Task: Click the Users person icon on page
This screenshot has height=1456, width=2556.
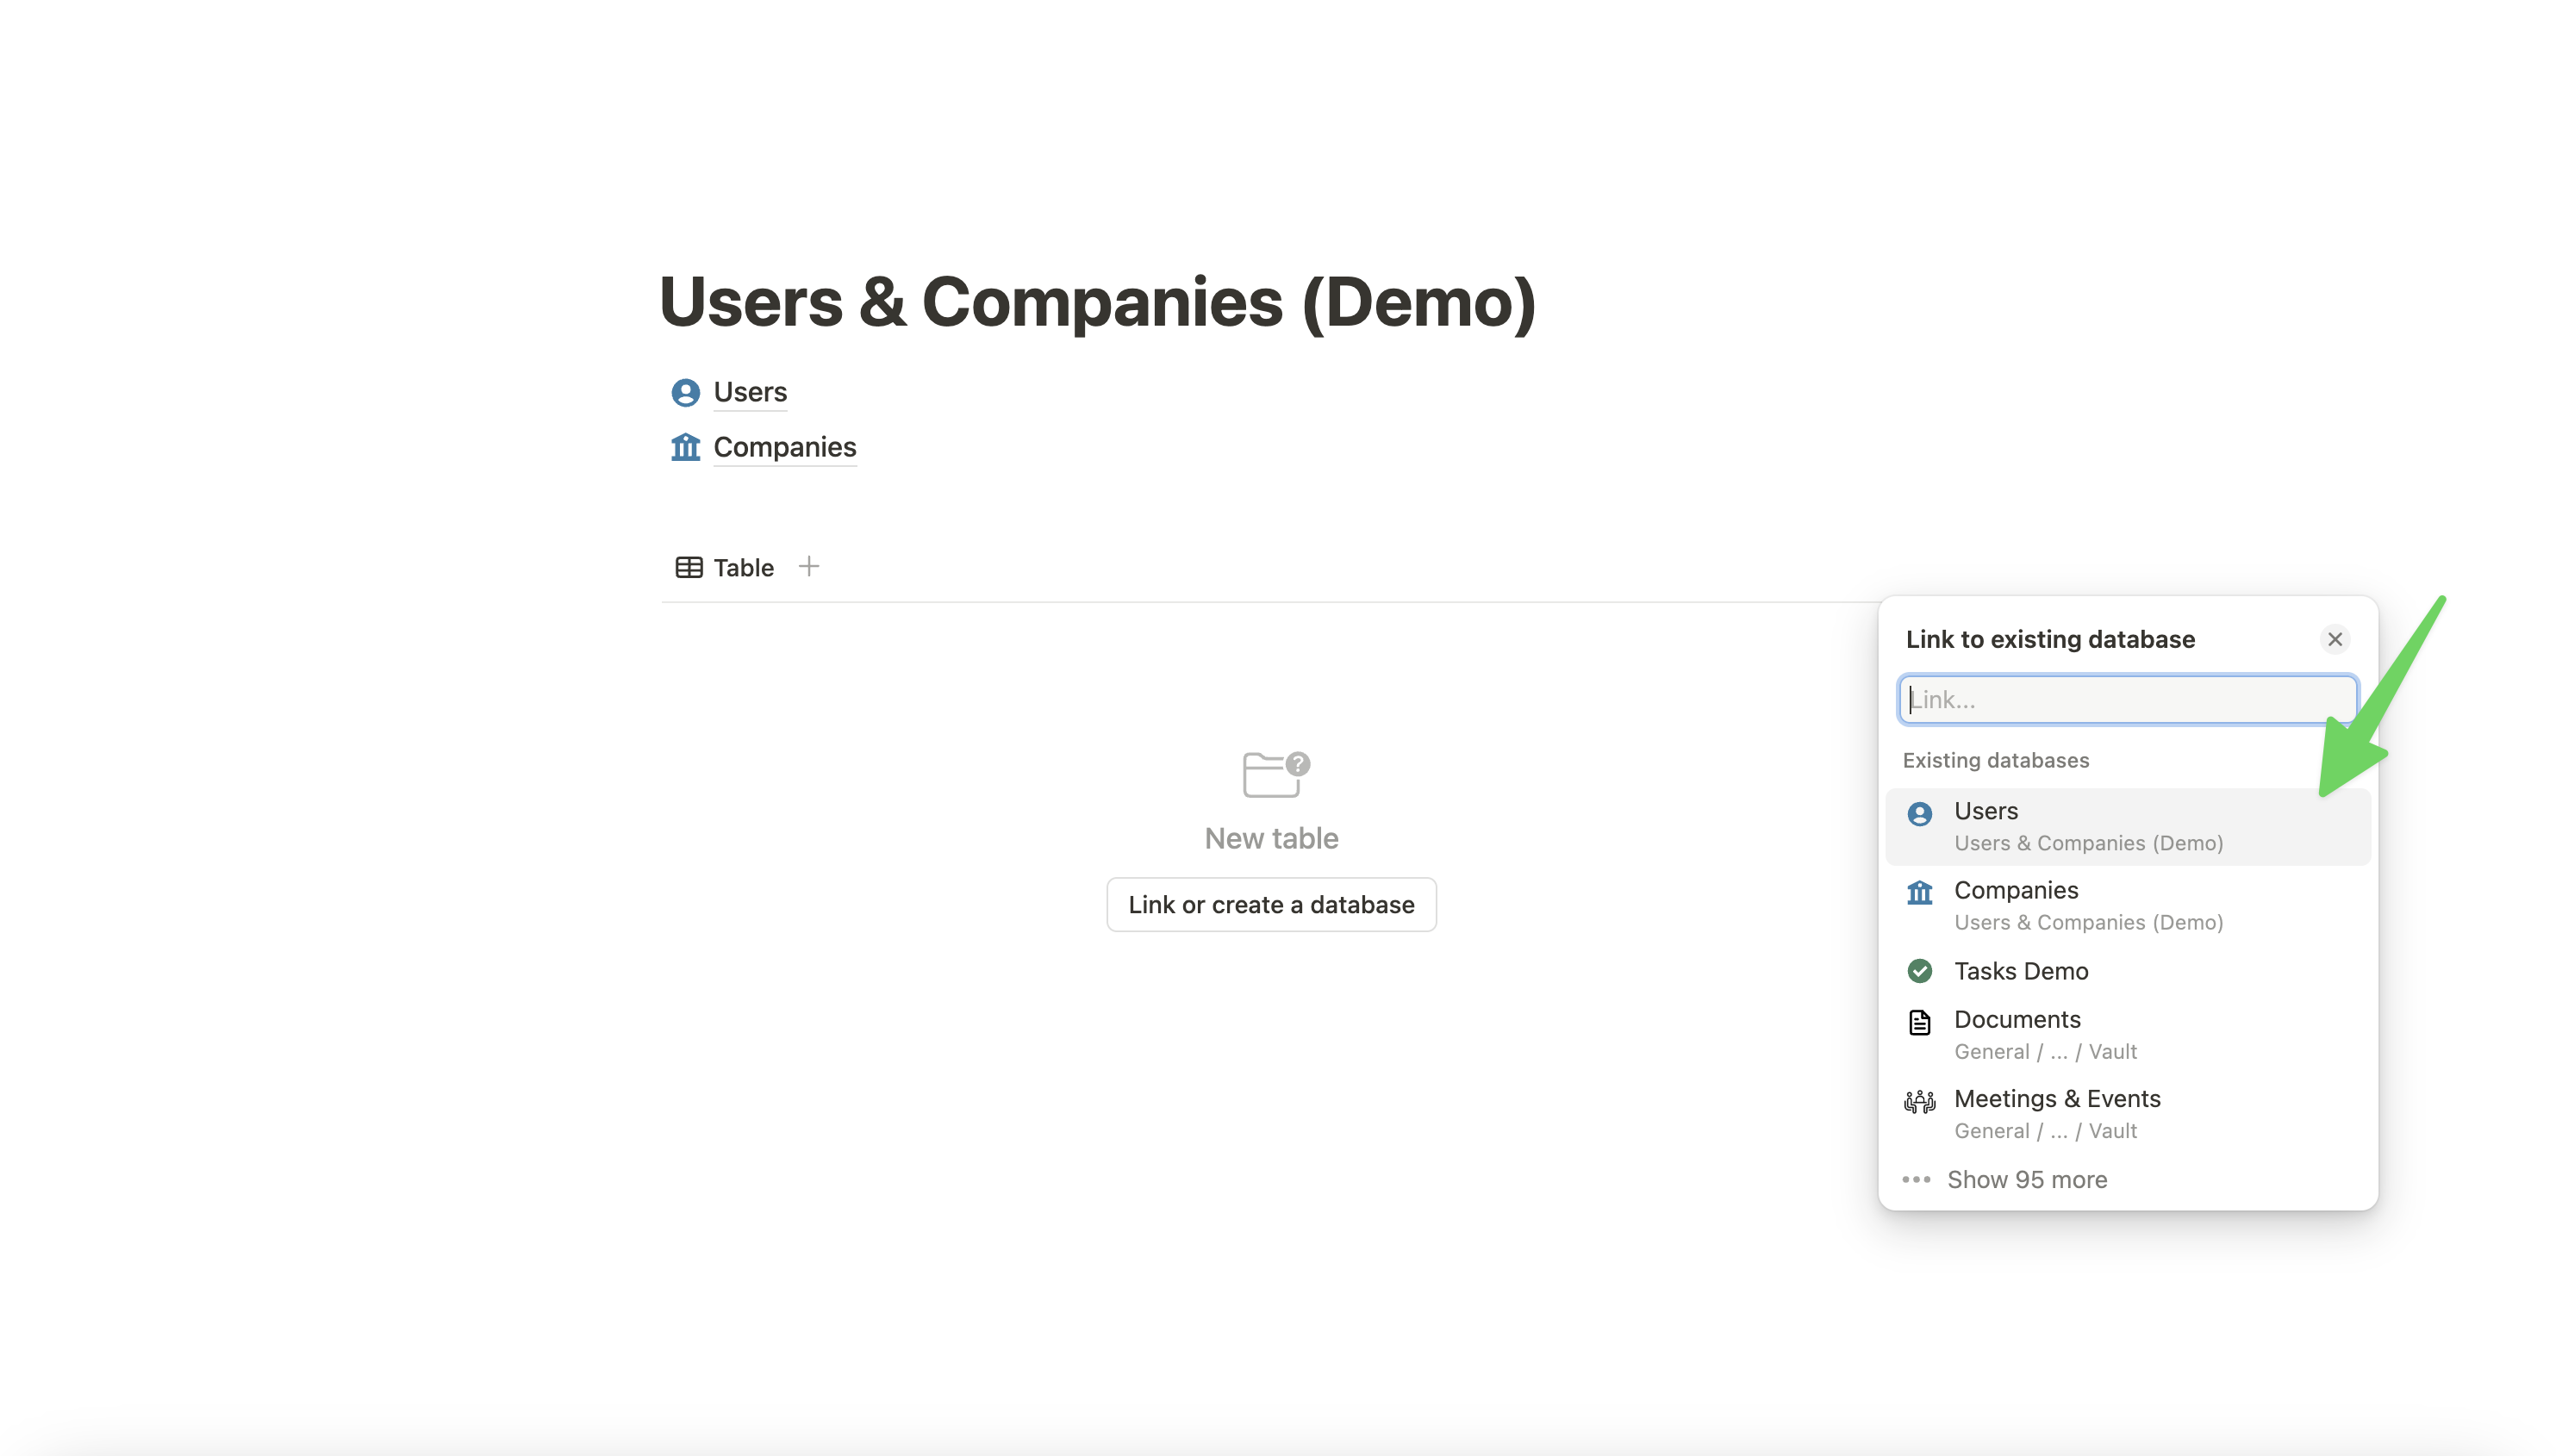Action: [x=686, y=392]
